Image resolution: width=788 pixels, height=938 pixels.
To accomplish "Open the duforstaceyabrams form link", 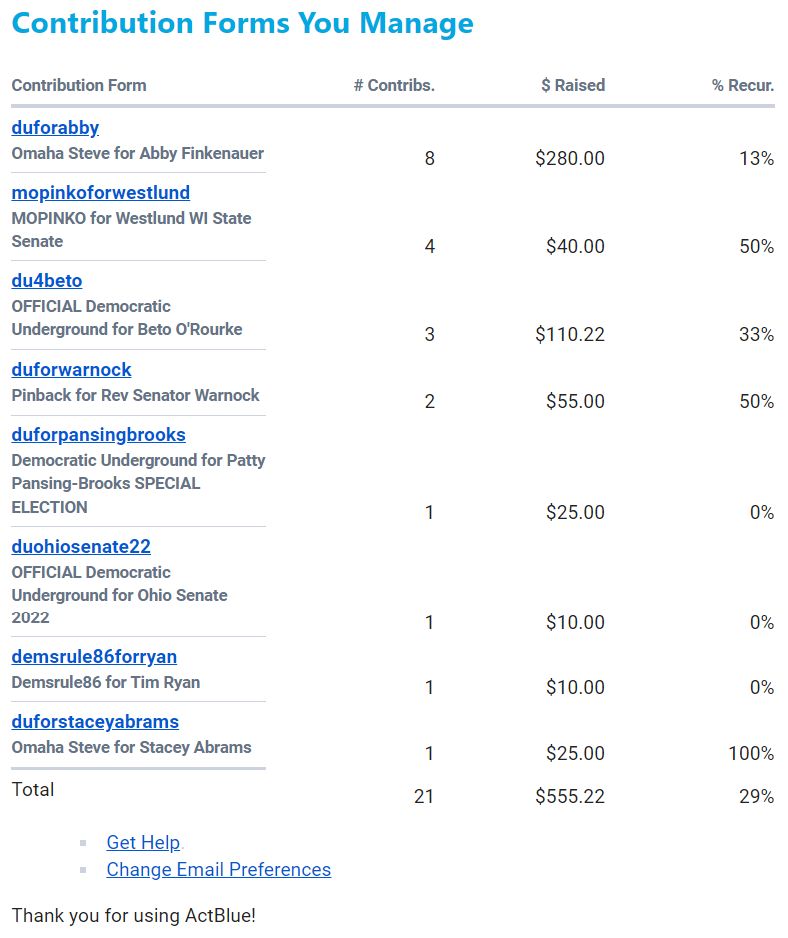I will pyautogui.click(x=95, y=722).
